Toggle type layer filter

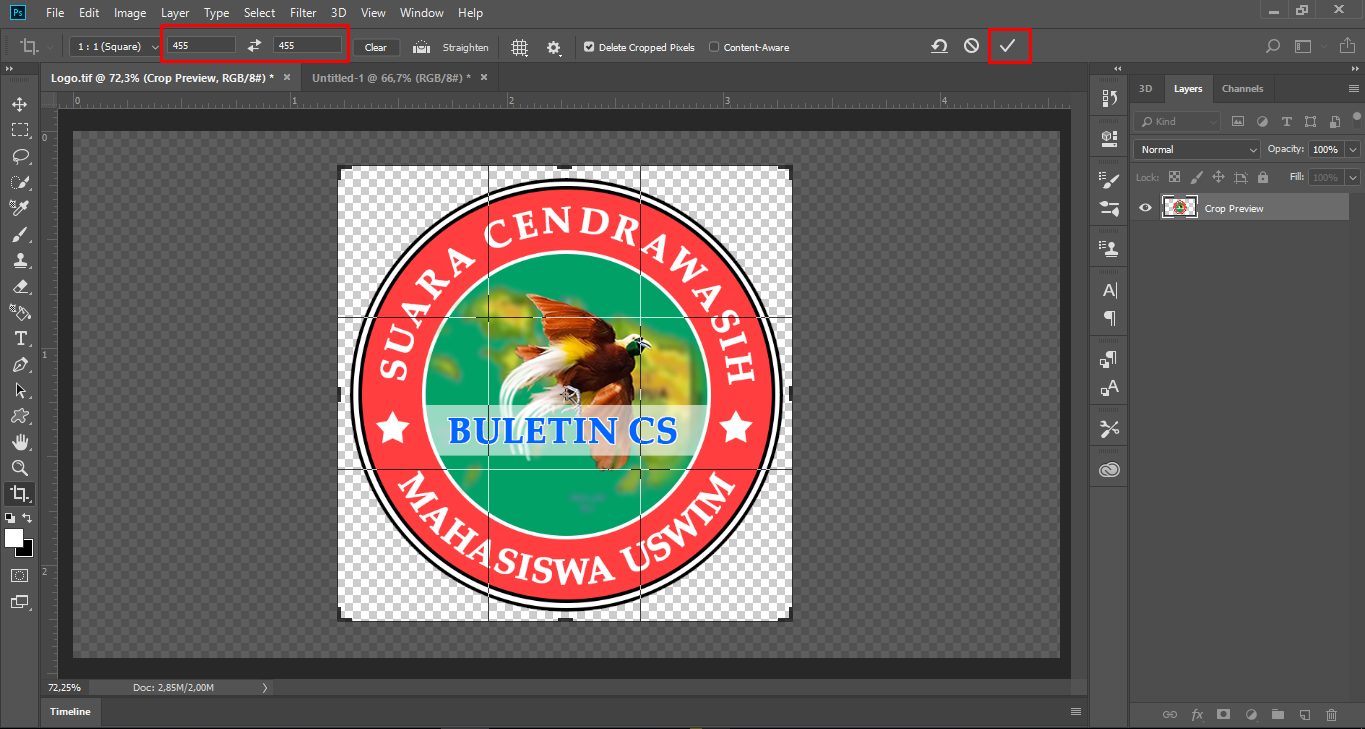(1286, 121)
